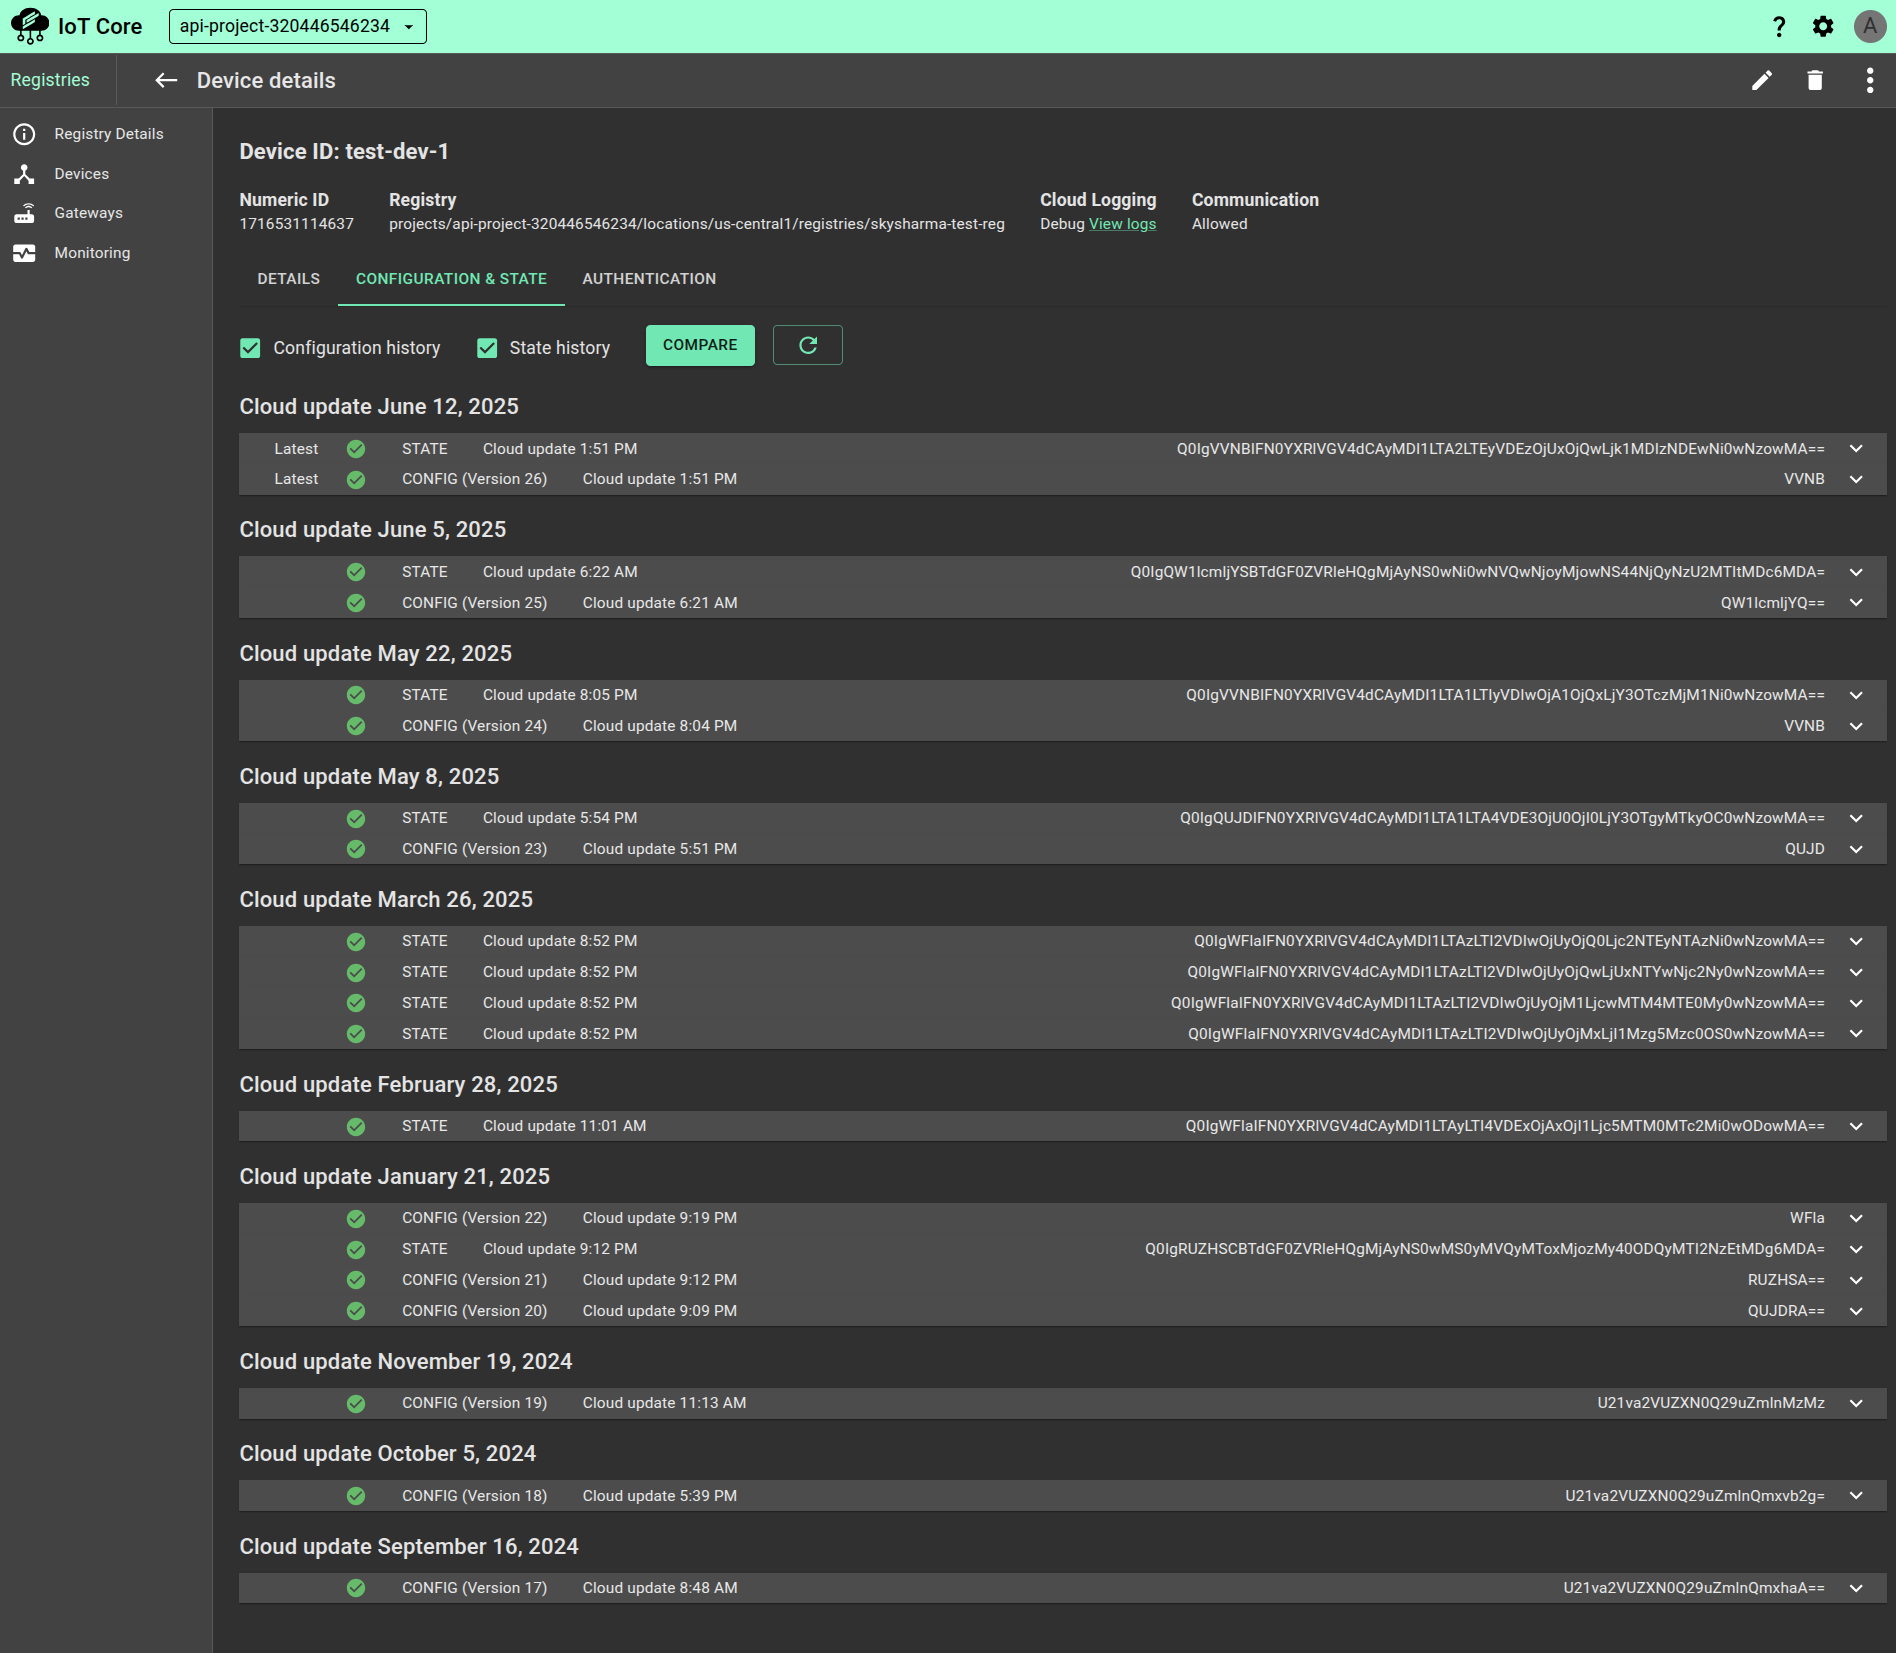Image resolution: width=1896 pixels, height=1653 pixels.
Task: Open the help question mark icon
Action: tap(1778, 27)
